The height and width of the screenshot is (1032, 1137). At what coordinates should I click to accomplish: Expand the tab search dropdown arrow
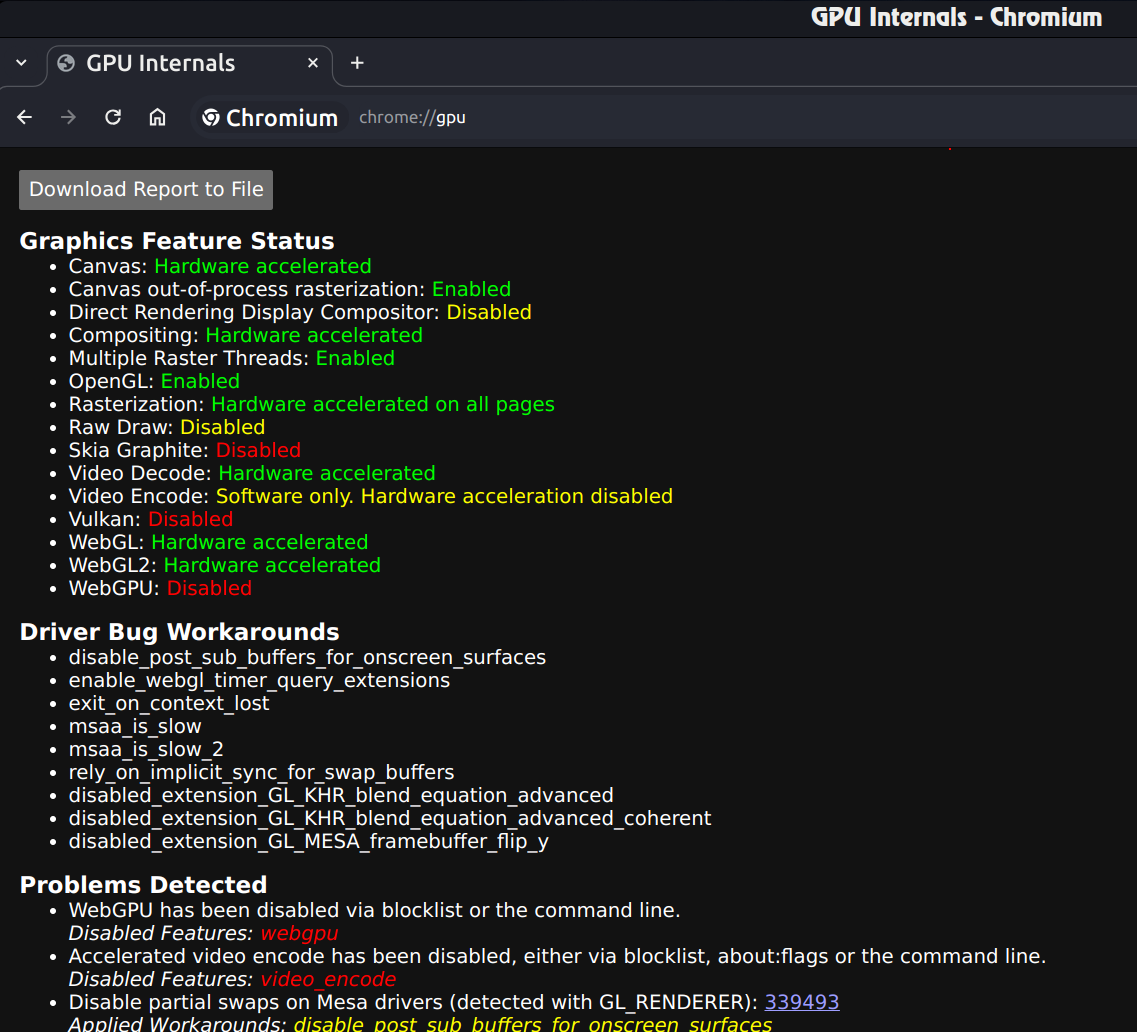[22, 63]
